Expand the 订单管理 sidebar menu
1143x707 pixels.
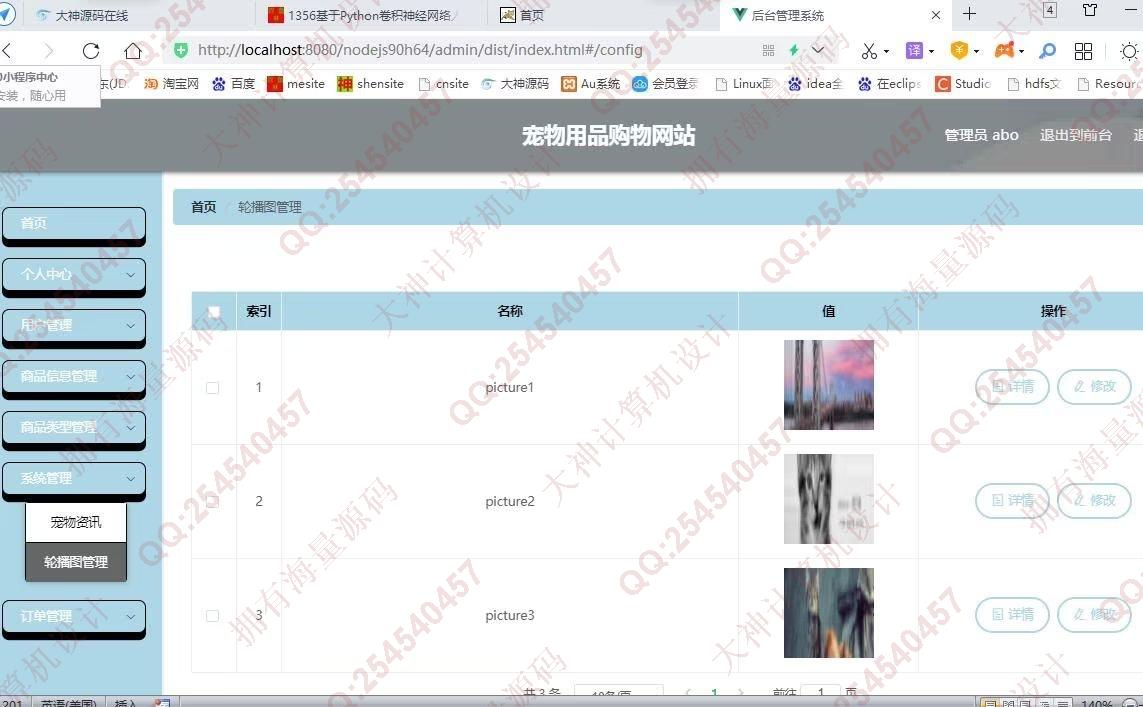click(x=74, y=617)
